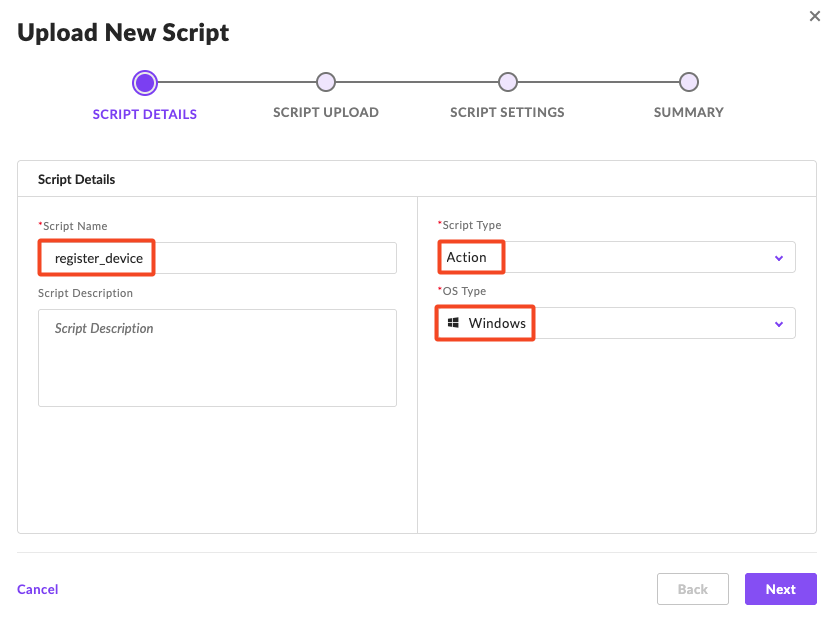Click into the Script Description text area
832x618 pixels.
point(217,357)
